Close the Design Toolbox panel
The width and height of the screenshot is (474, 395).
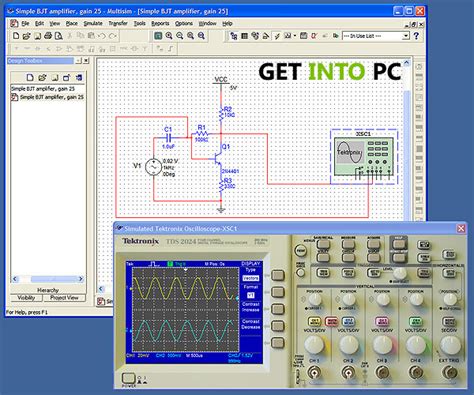(x=86, y=61)
